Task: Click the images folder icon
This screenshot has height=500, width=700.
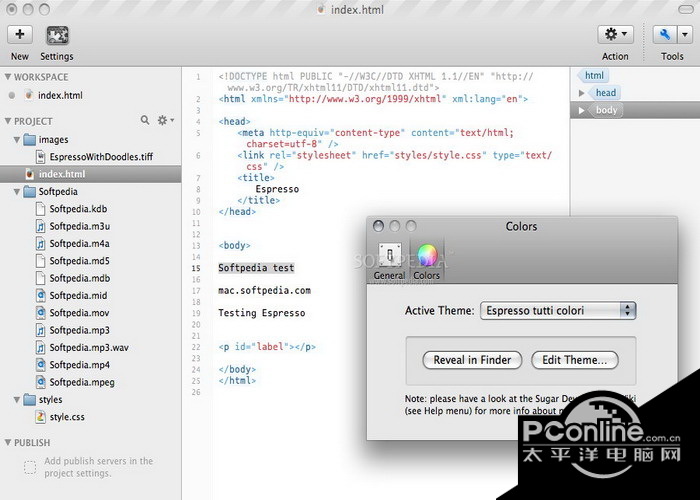Action: [29, 139]
